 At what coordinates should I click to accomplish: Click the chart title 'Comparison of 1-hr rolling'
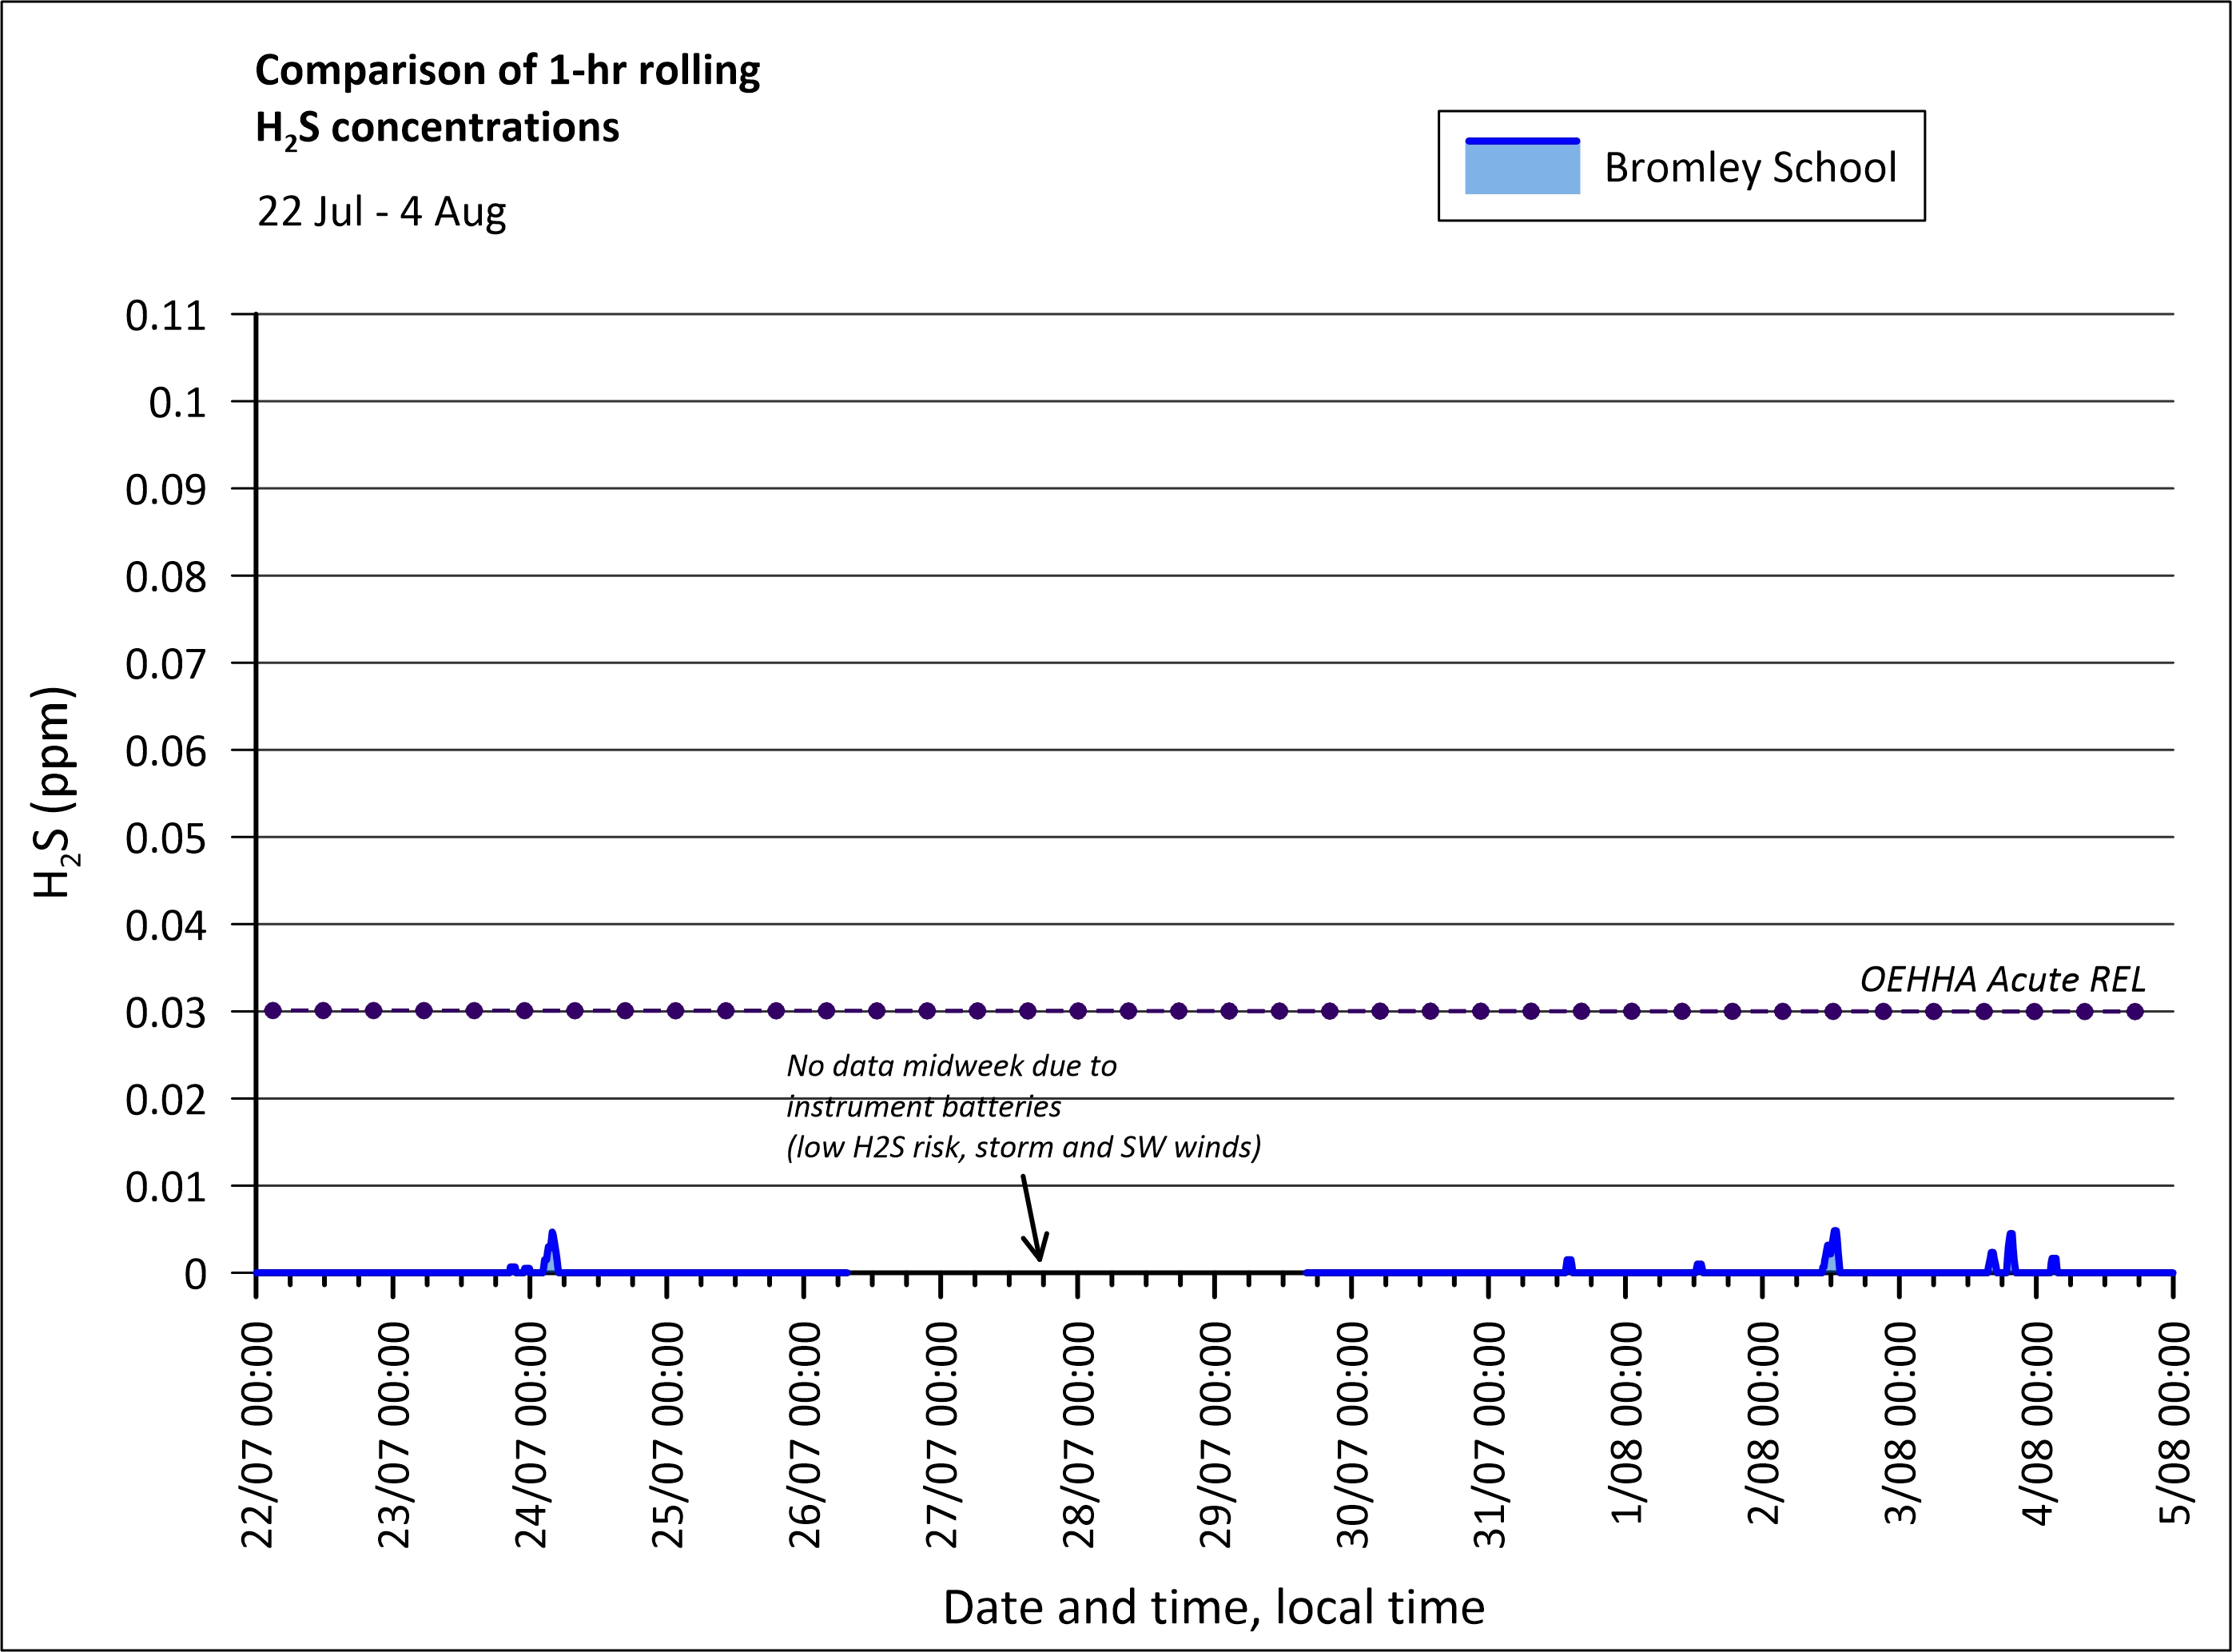(507, 70)
